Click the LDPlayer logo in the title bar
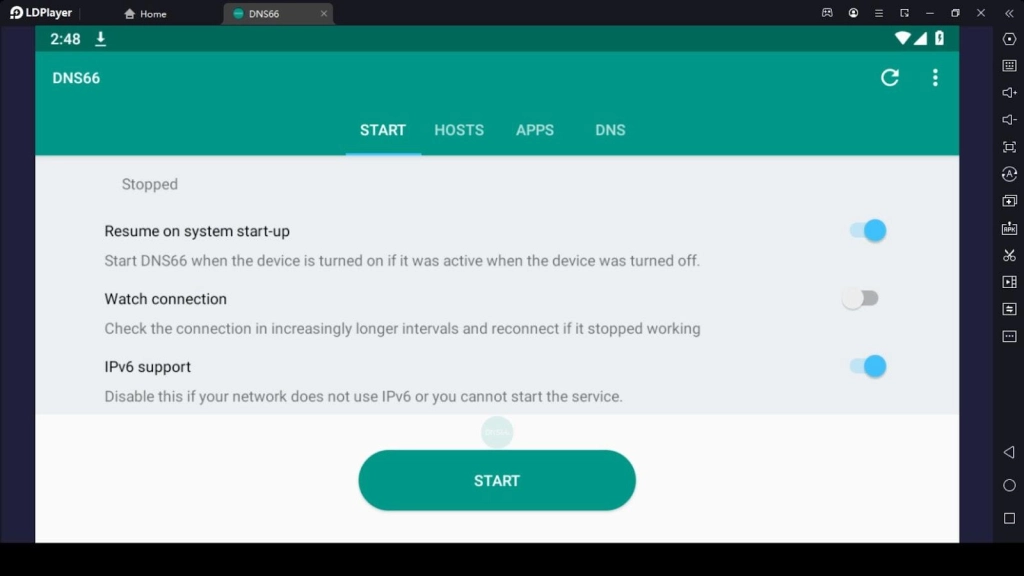1024x576 pixels. click(x=40, y=12)
